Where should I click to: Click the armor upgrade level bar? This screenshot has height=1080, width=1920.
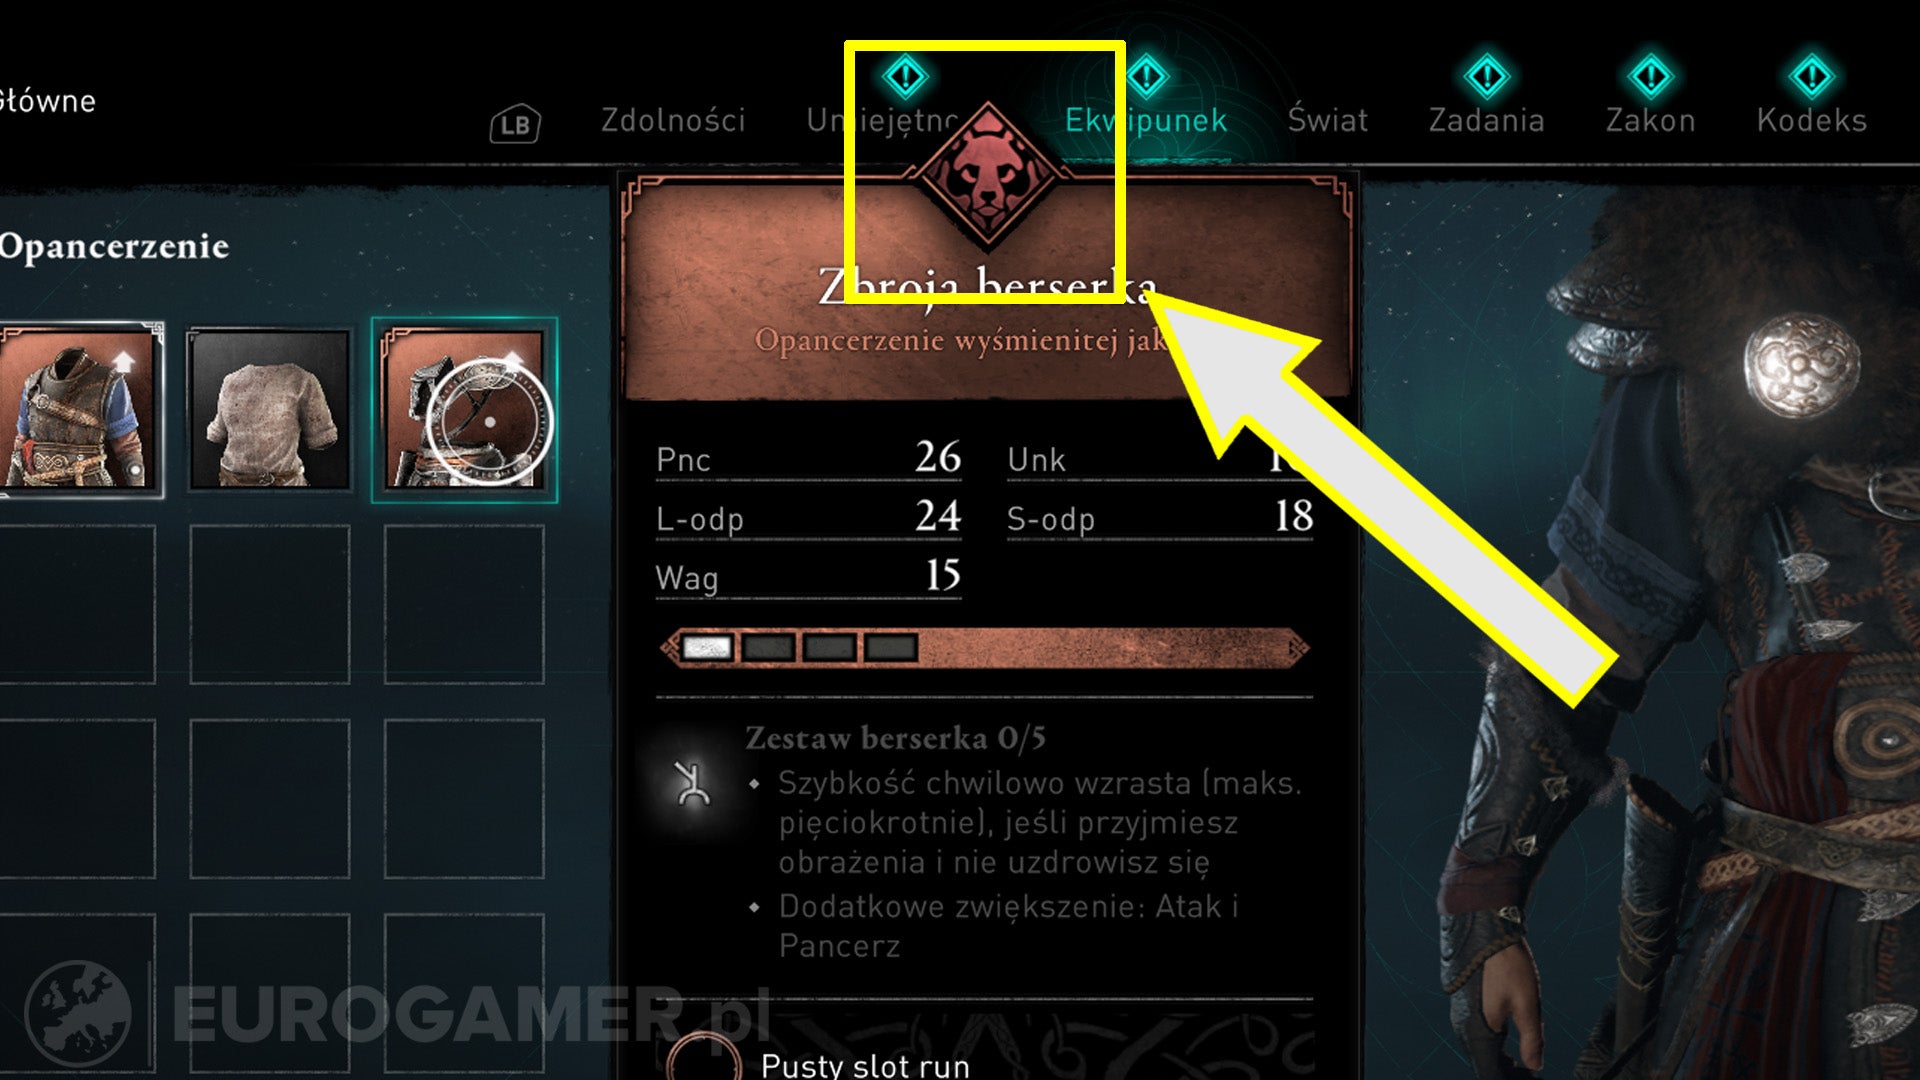click(984, 648)
